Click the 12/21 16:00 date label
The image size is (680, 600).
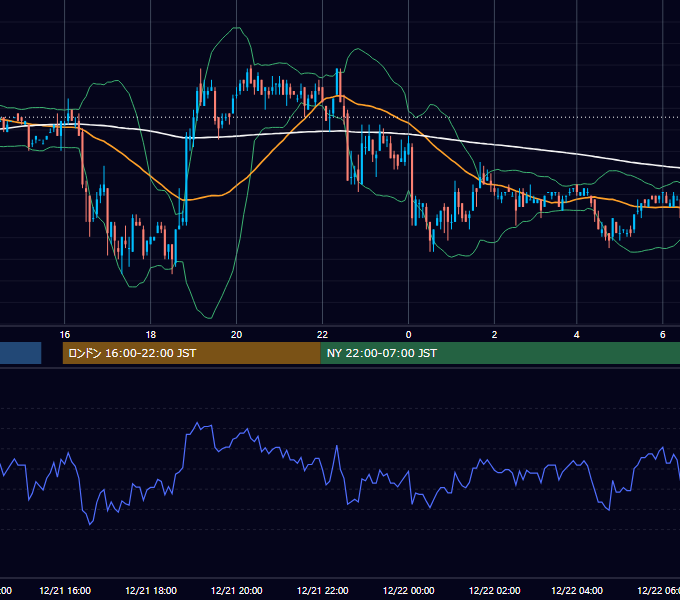click(x=65, y=590)
